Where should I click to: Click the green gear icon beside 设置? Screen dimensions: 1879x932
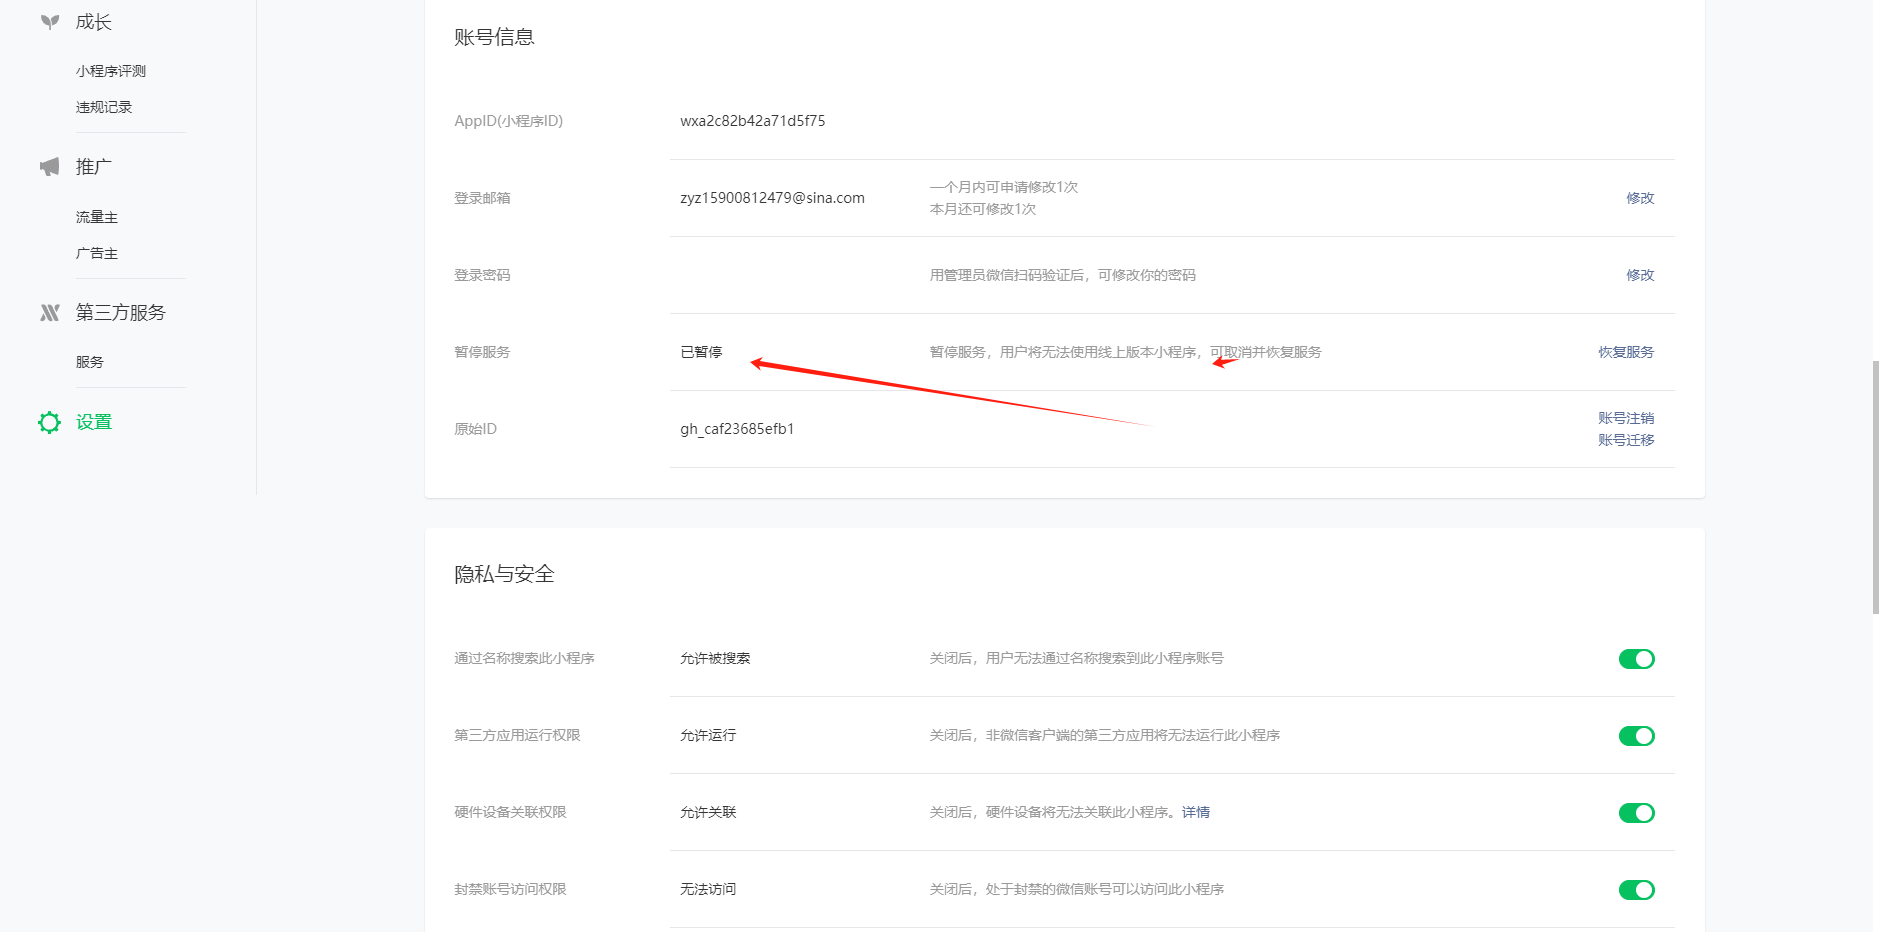pyautogui.click(x=49, y=422)
